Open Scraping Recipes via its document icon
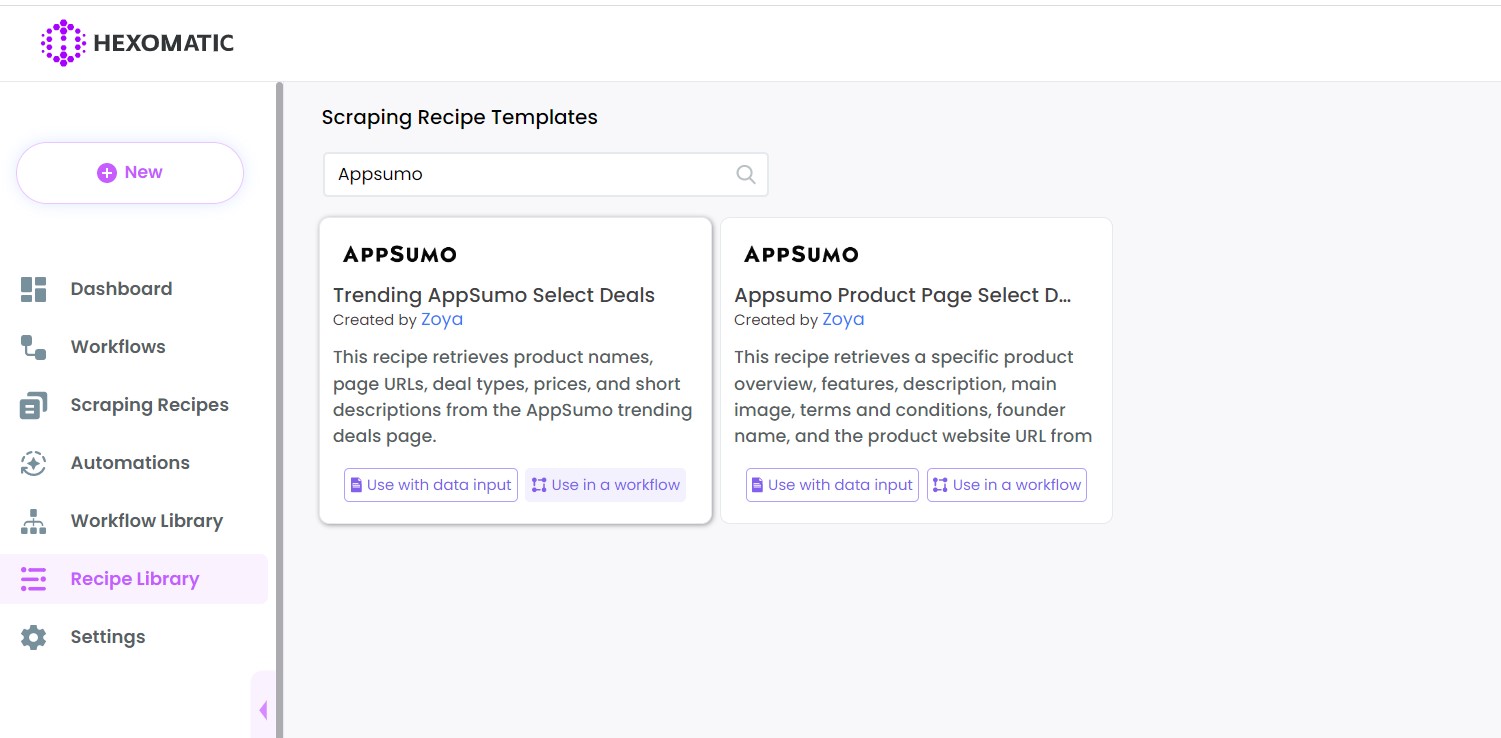This screenshot has height=738, width=1501. click(33, 404)
